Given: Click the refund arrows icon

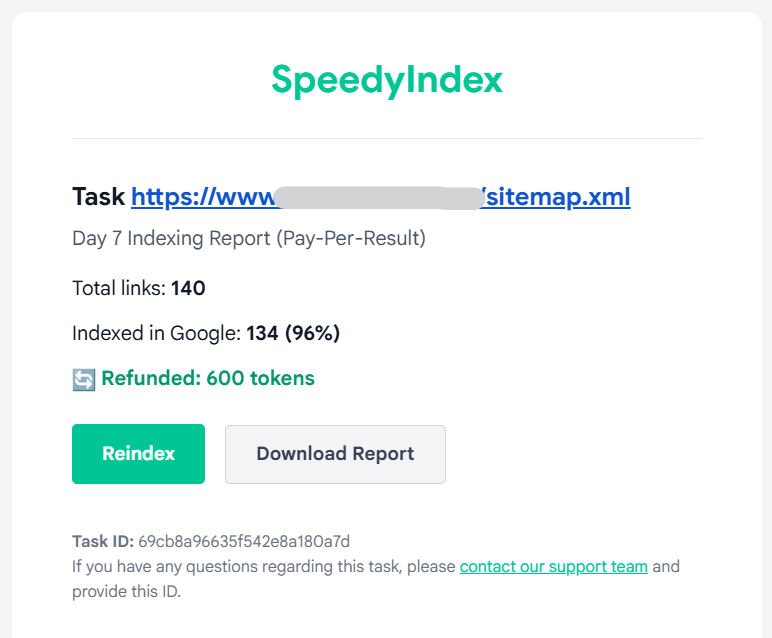Looking at the screenshot, I should click(x=84, y=379).
